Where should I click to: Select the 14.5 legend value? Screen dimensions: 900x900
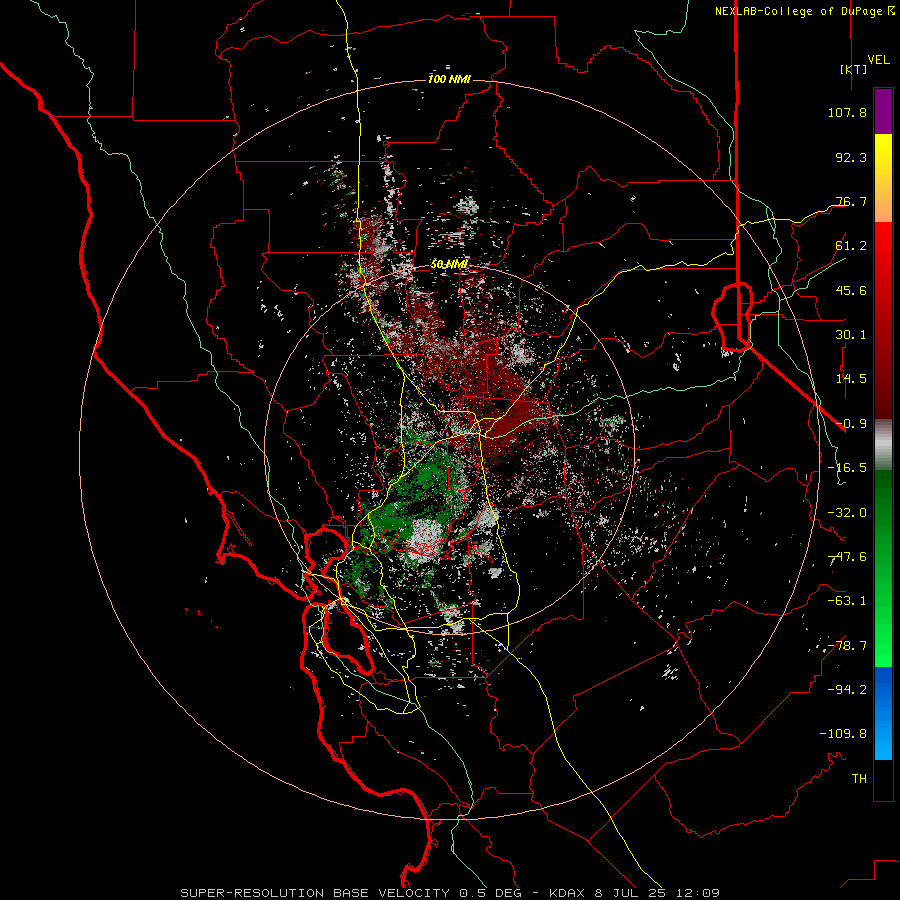coord(851,379)
